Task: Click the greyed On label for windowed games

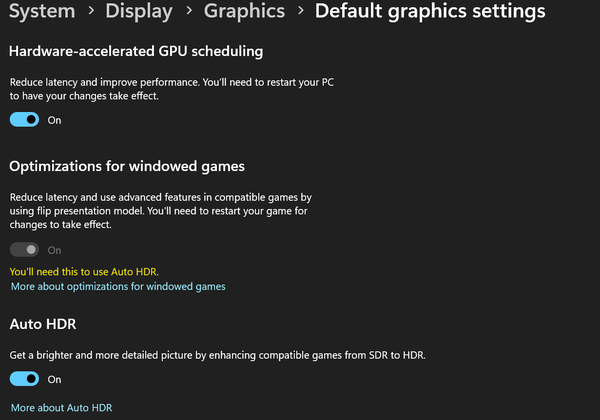Action: point(54,250)
